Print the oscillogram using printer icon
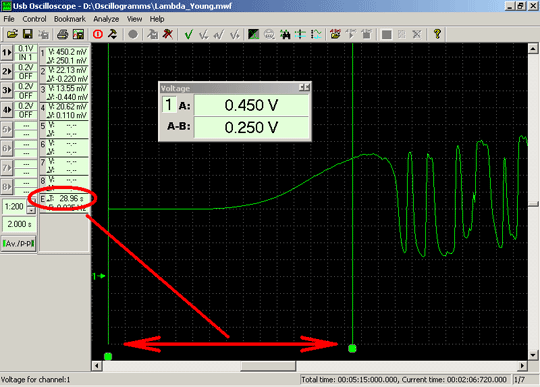Image resolution: width=540 pixels, height=387 pixels. [x=63, y=34]
